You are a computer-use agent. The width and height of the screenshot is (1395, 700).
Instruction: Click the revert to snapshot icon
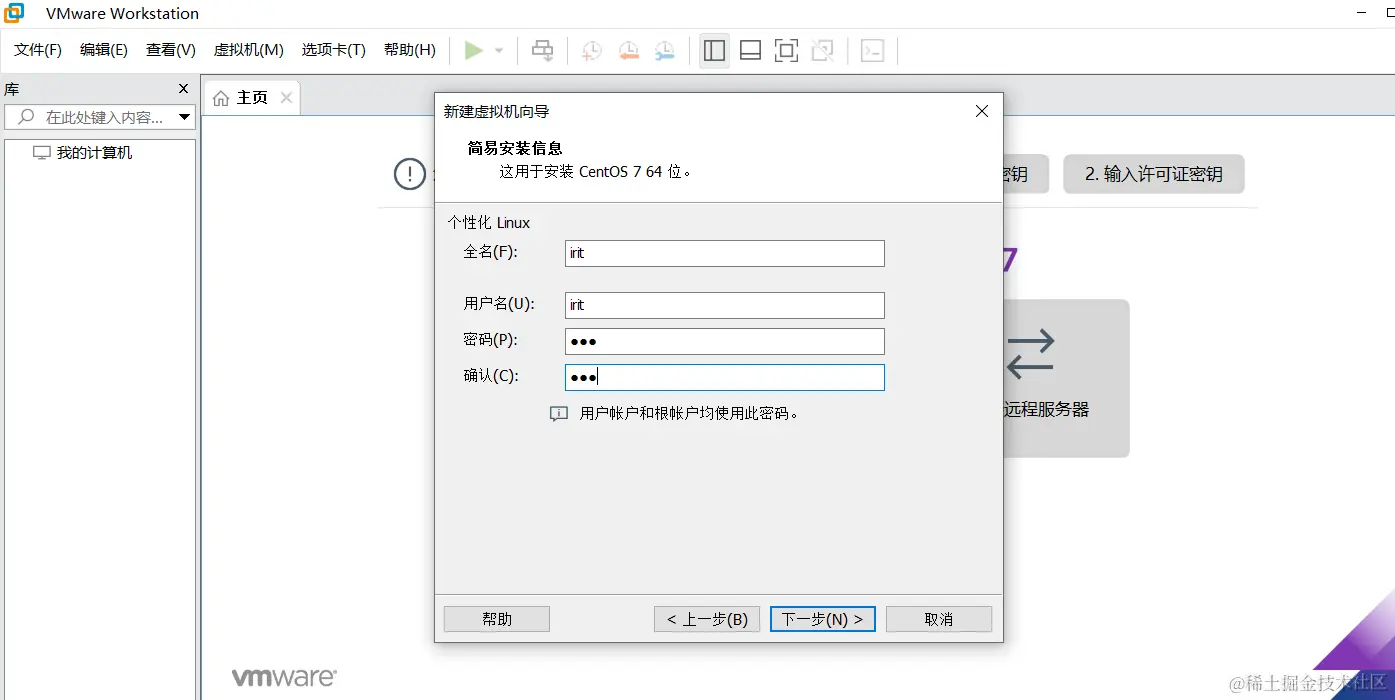(x=628, y=50)
